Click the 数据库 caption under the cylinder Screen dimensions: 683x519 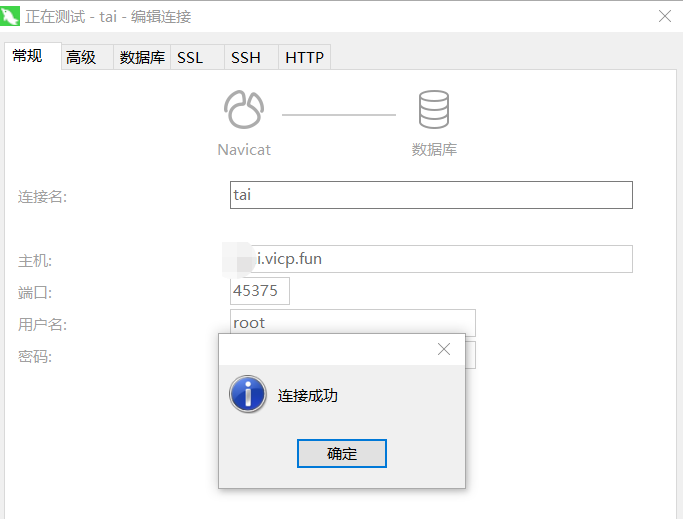tap(434, 149)
